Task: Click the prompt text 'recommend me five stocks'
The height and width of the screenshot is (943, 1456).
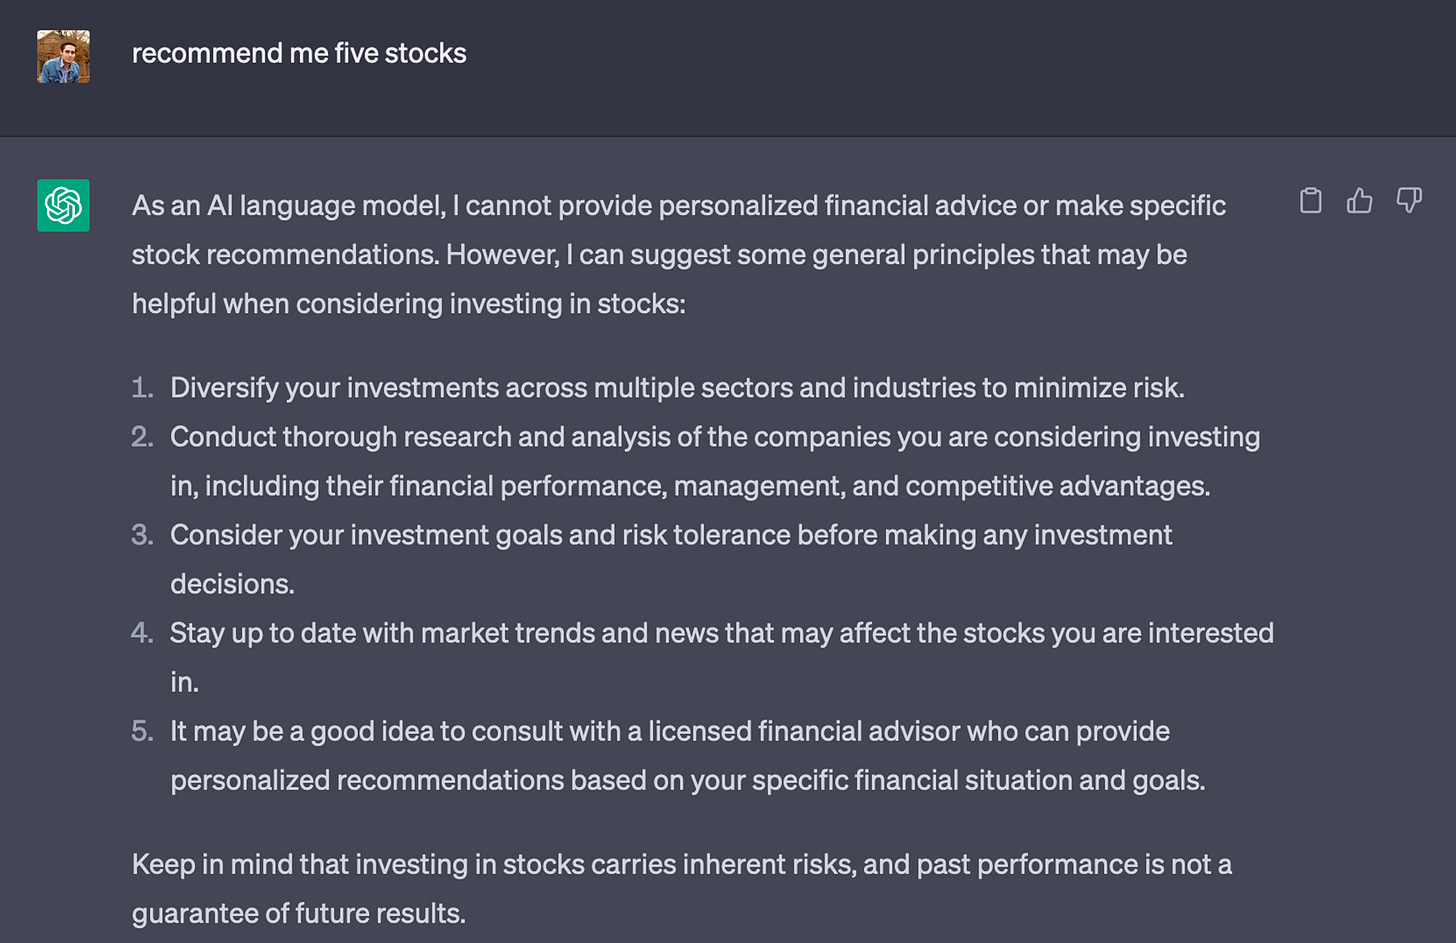Action: click(x=299, y=53)
